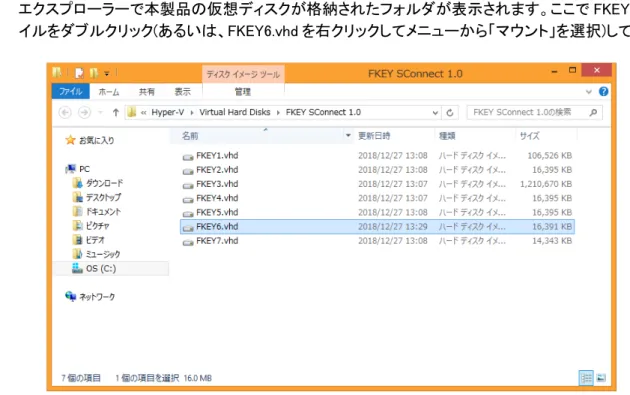Screen dimensions: 630x395
Task: Sort by the 更新日時 column header
Action: 374,136
